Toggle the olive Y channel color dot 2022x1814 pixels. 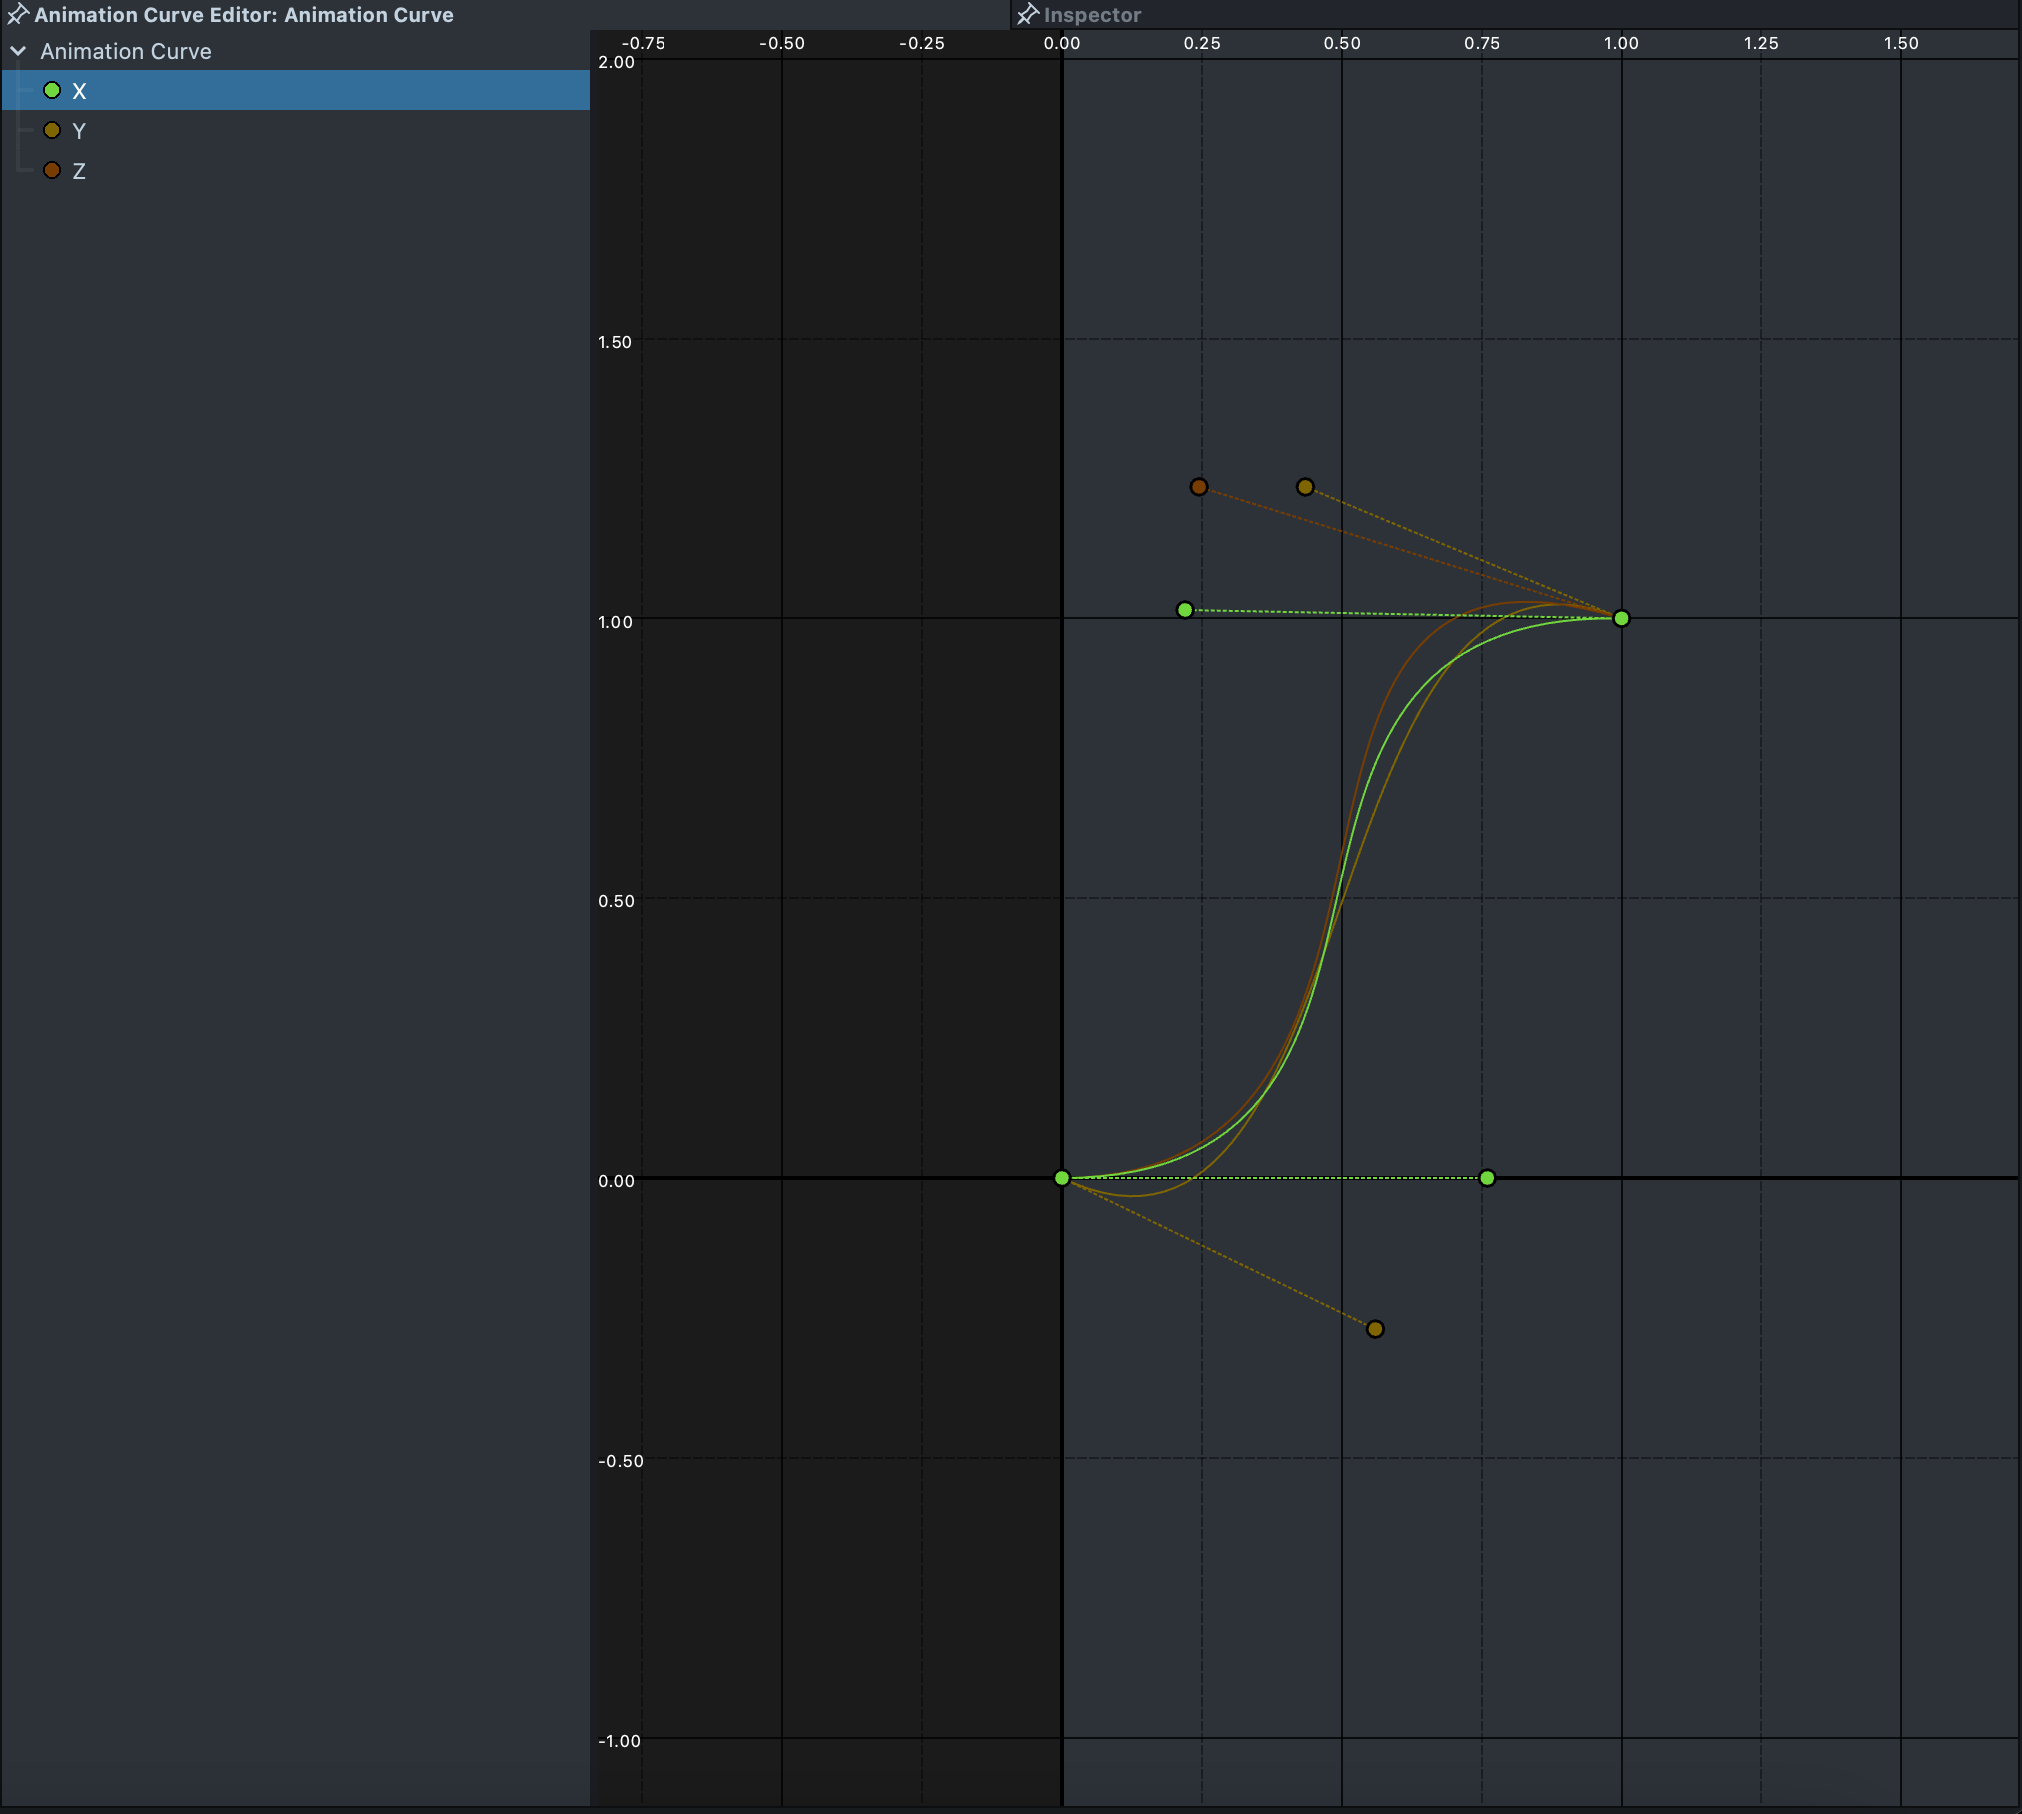pos(52,131)
